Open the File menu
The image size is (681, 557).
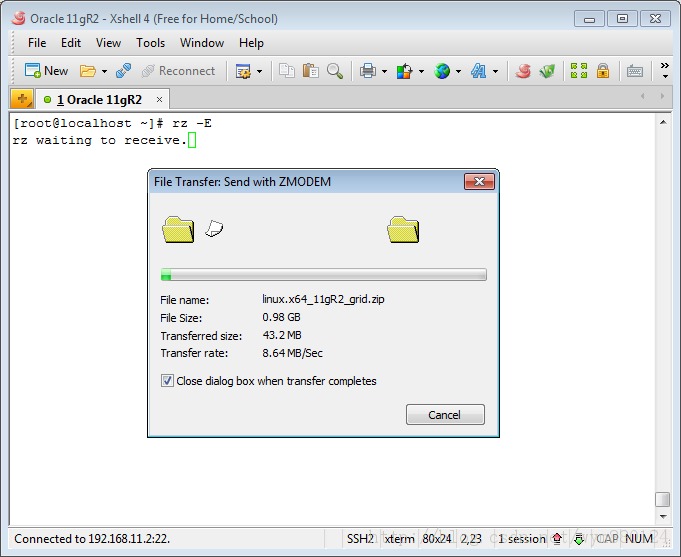point(37,43)
